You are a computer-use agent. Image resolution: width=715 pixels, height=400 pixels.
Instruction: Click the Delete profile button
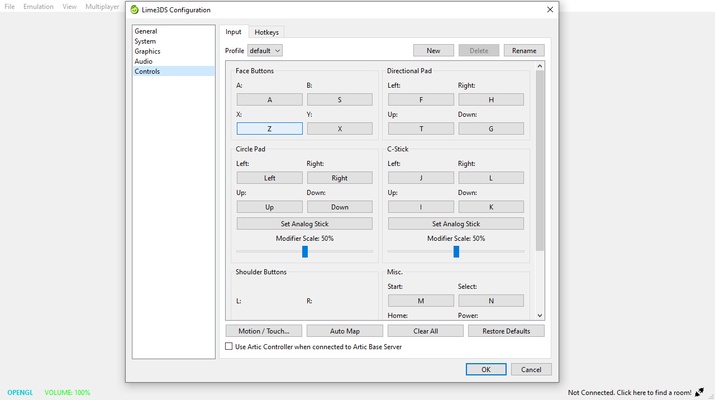coord(479,51)
